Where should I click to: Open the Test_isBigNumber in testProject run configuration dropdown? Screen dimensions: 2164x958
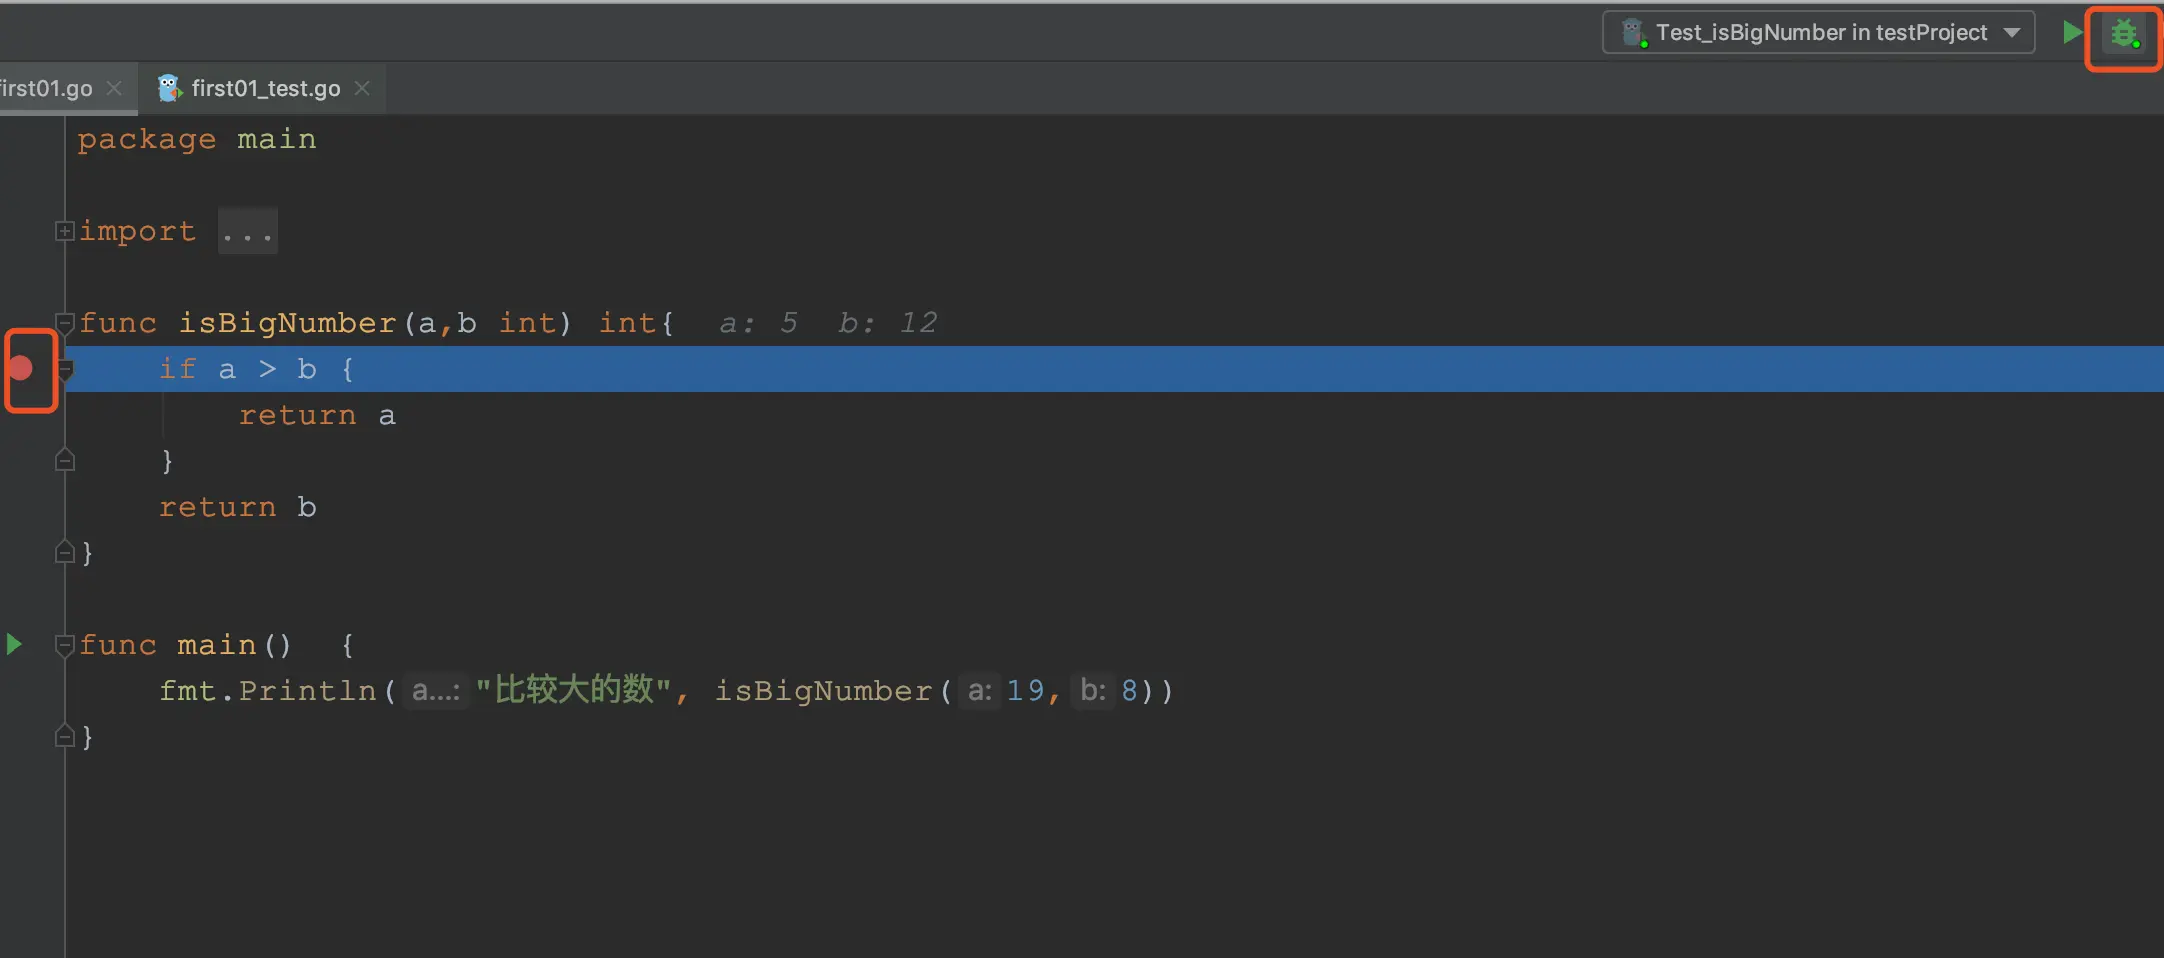click(x=1818, y=32)
